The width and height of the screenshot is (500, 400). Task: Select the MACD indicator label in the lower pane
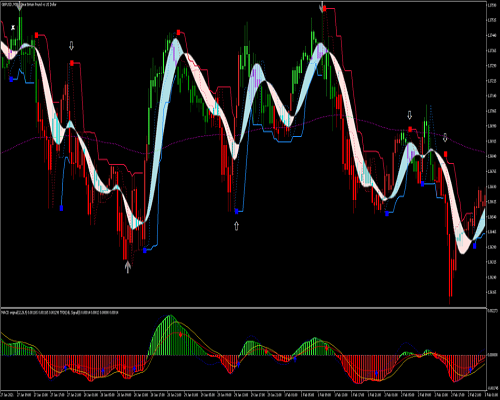coord(59,312)
